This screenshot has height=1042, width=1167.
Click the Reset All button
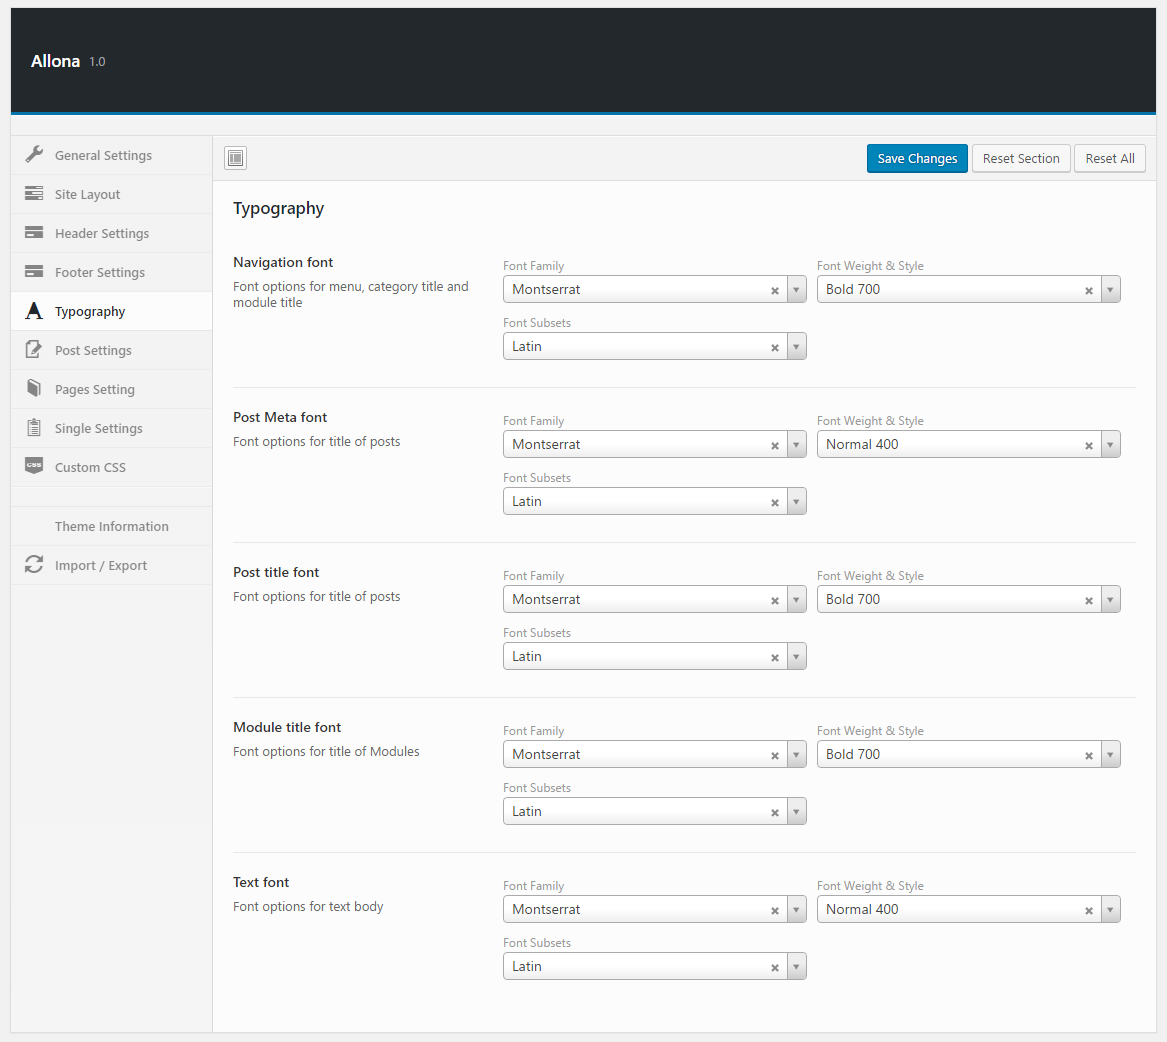[1109, 158]
